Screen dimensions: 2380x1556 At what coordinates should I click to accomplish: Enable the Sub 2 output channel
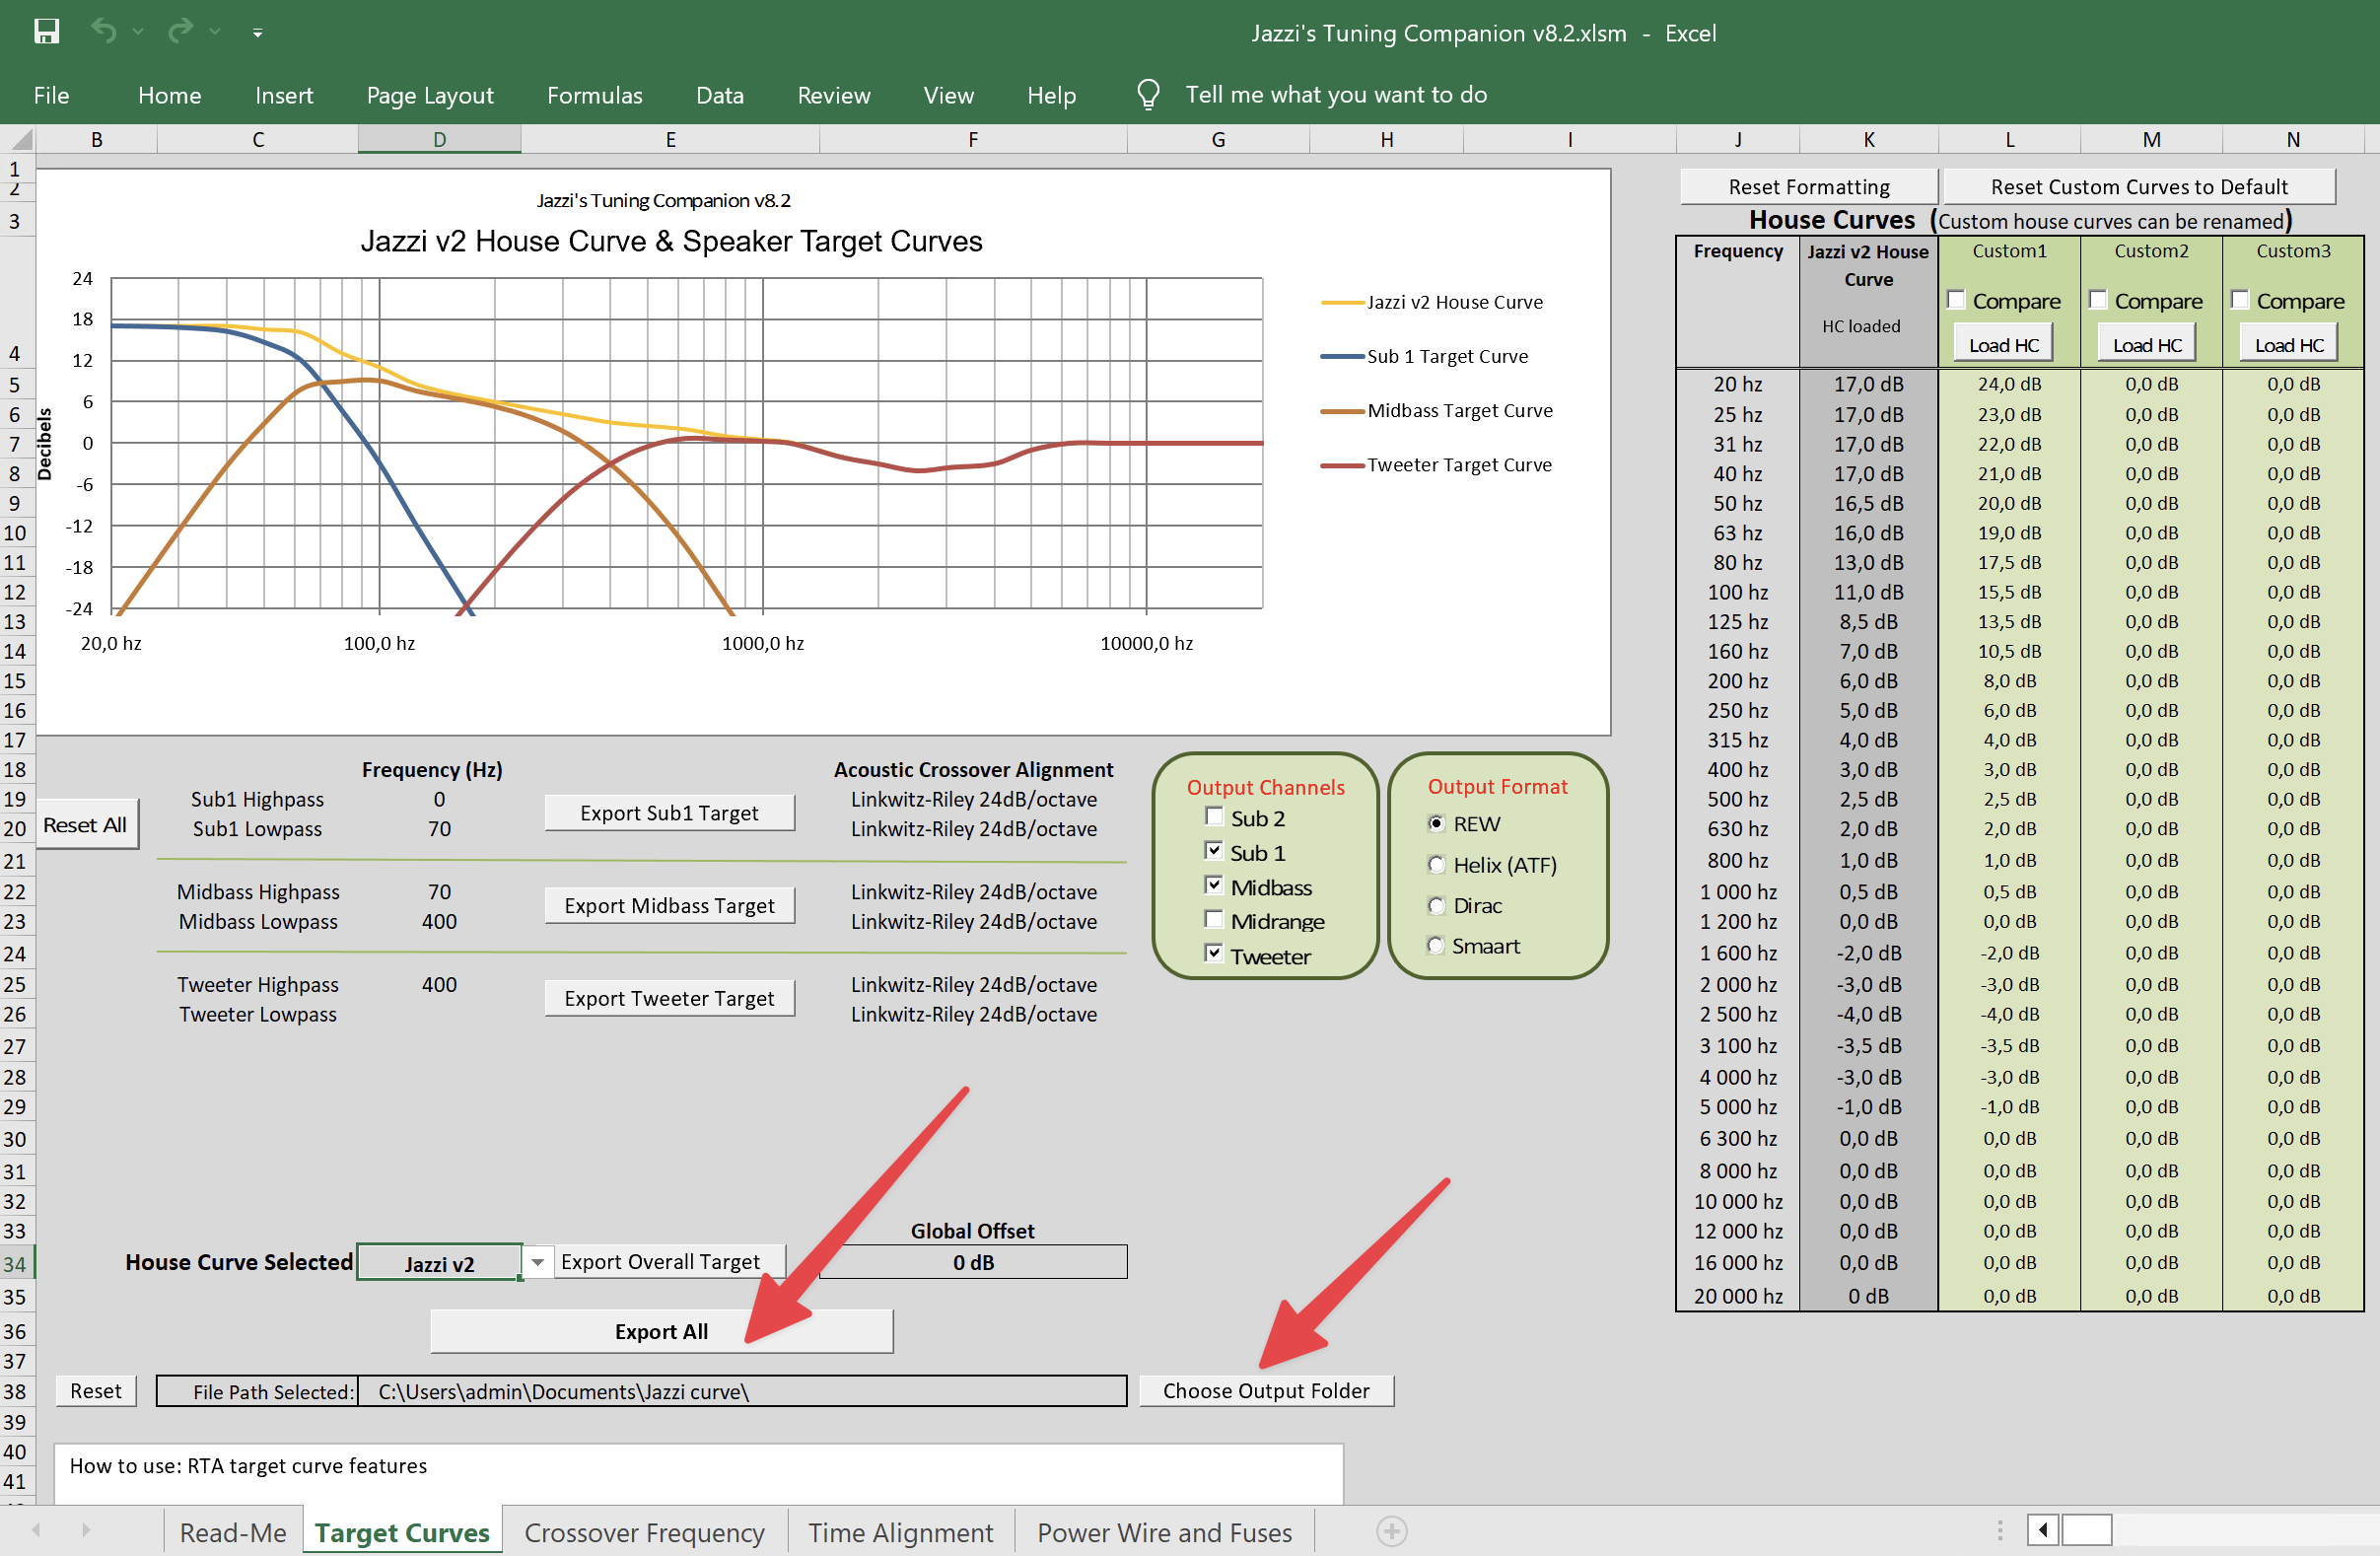[1214, 817]
